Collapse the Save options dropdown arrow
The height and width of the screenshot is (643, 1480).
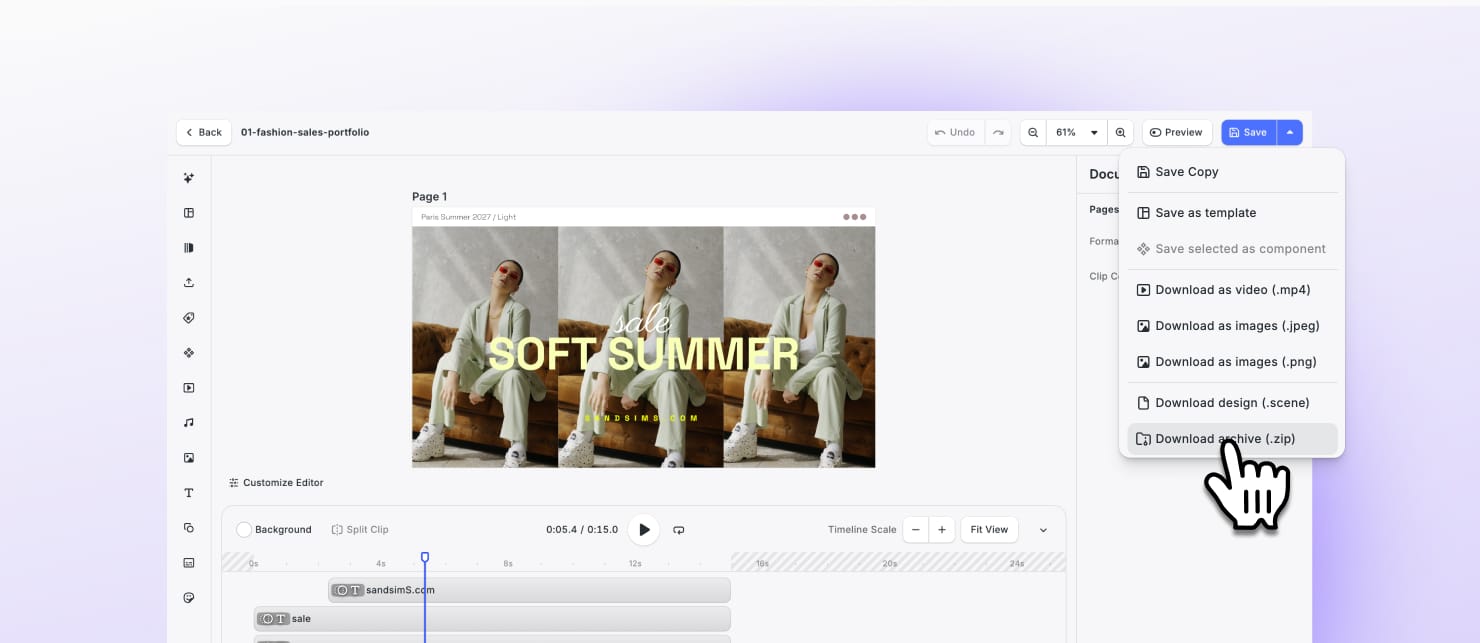tap(1290, 132)
